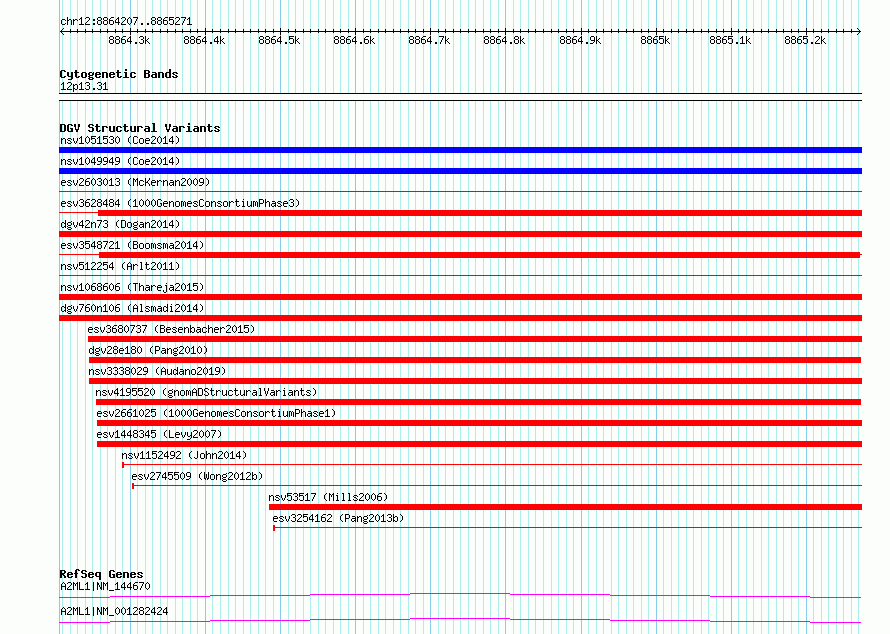This screenshot has width=890, height=634.
Task: Click the 8864.7k ruler tick label
Action: [x=429, y=40]
